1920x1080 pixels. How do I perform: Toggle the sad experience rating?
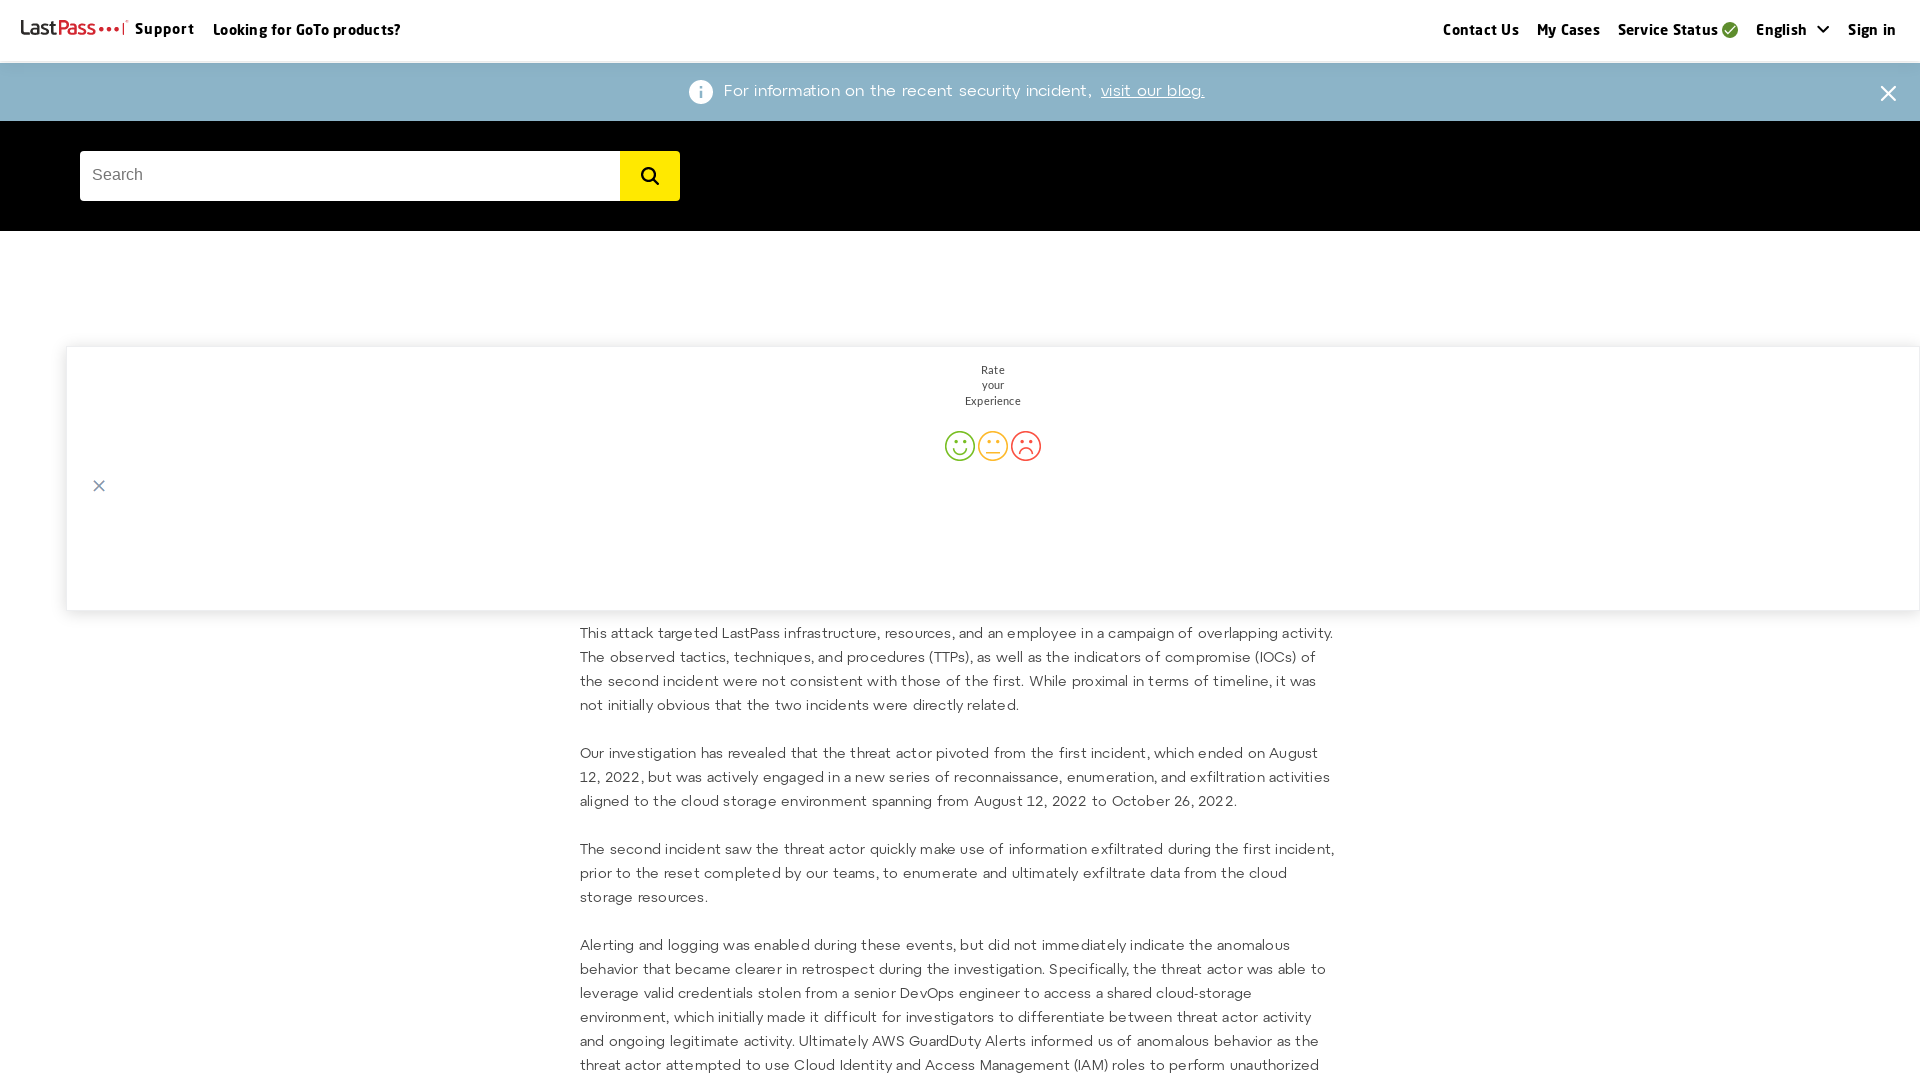[1026, 446]
